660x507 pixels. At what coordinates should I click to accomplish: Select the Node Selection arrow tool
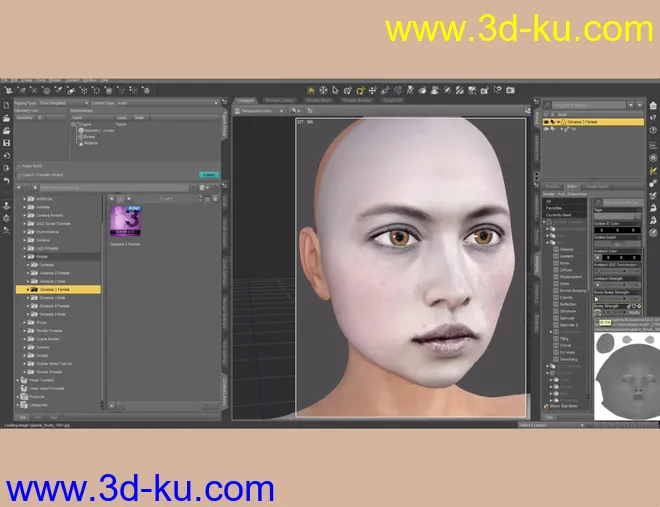[x=335, y=90]
